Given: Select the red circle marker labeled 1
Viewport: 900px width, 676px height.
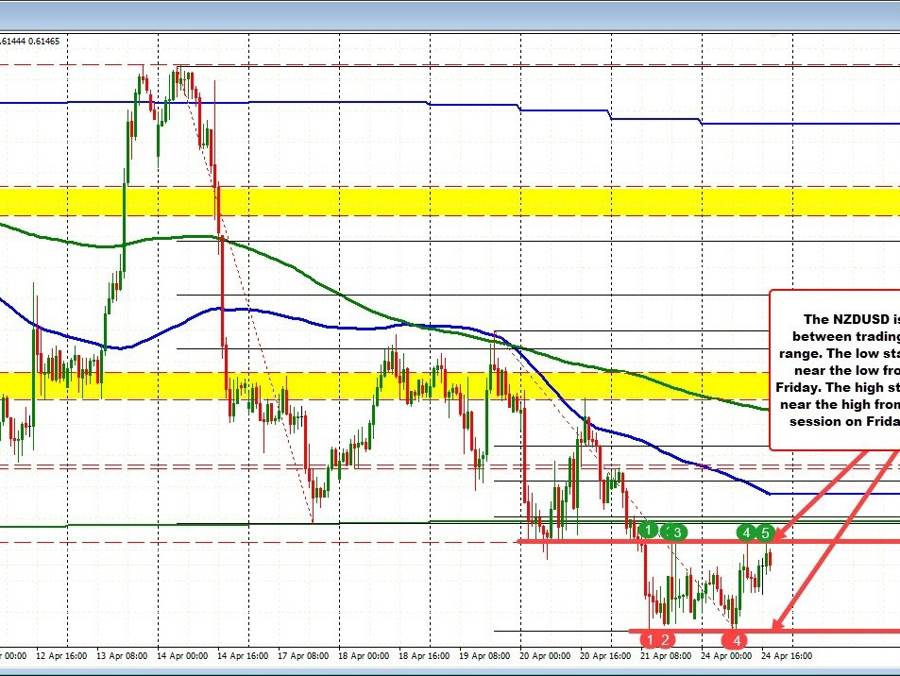Looking at the screenshot, I should (x=650, y=639).
